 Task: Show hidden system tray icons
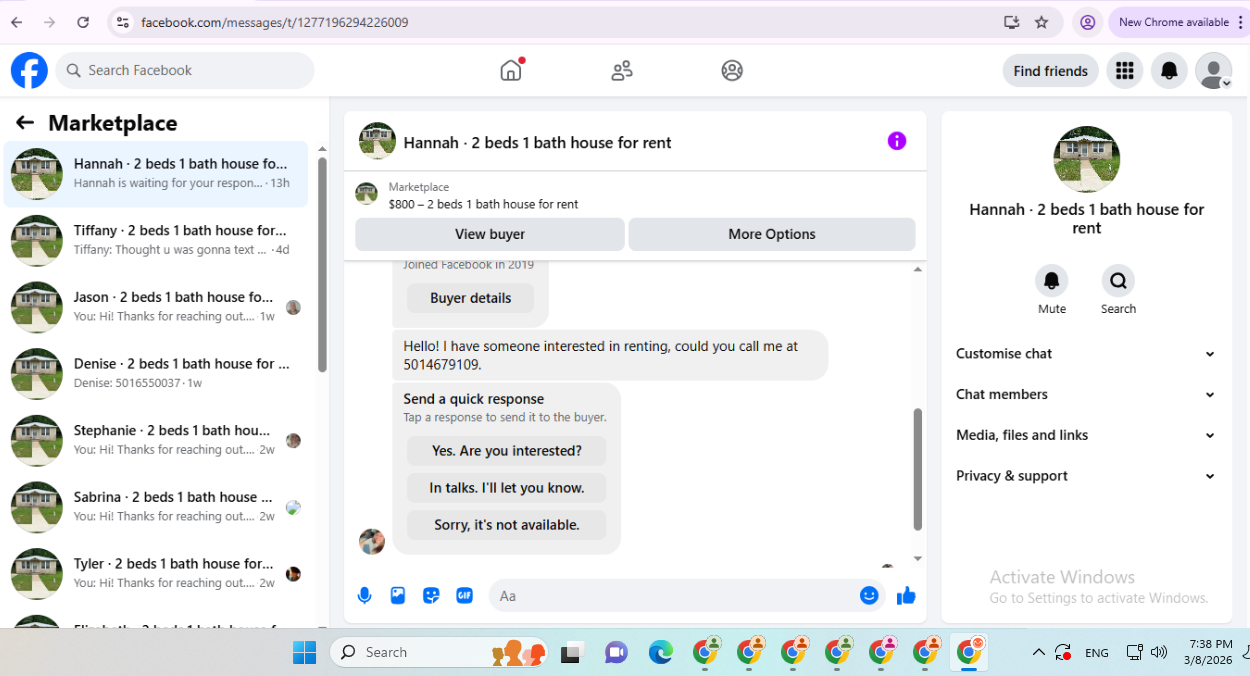point(1038,652)
